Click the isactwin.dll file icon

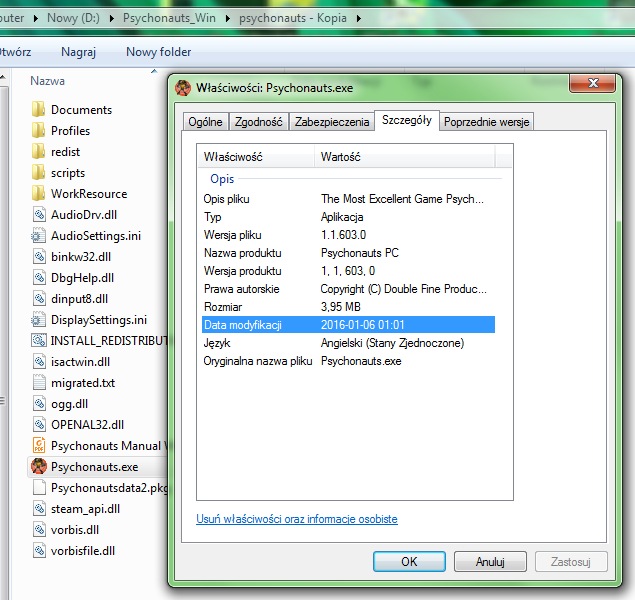39,362
